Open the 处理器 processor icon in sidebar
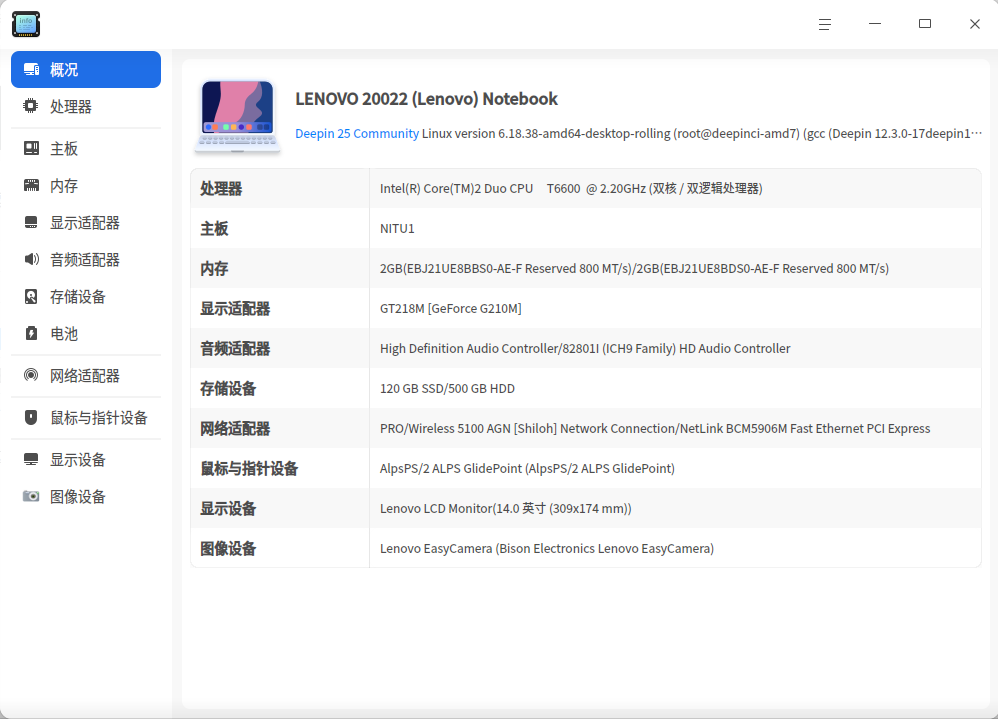Screen dimensions: 998x719 click(x=31, y=106)
